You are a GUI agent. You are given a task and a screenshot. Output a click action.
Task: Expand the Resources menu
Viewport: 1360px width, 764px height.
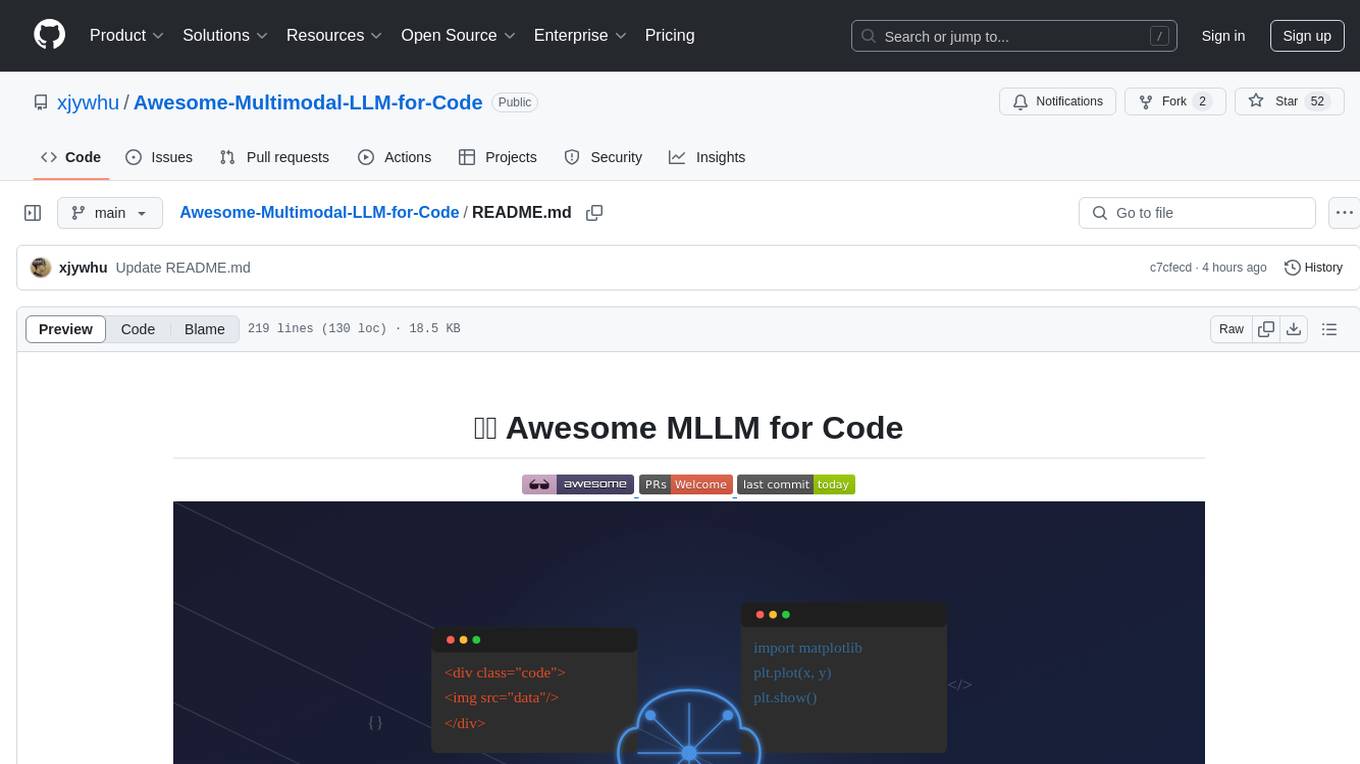334,35
